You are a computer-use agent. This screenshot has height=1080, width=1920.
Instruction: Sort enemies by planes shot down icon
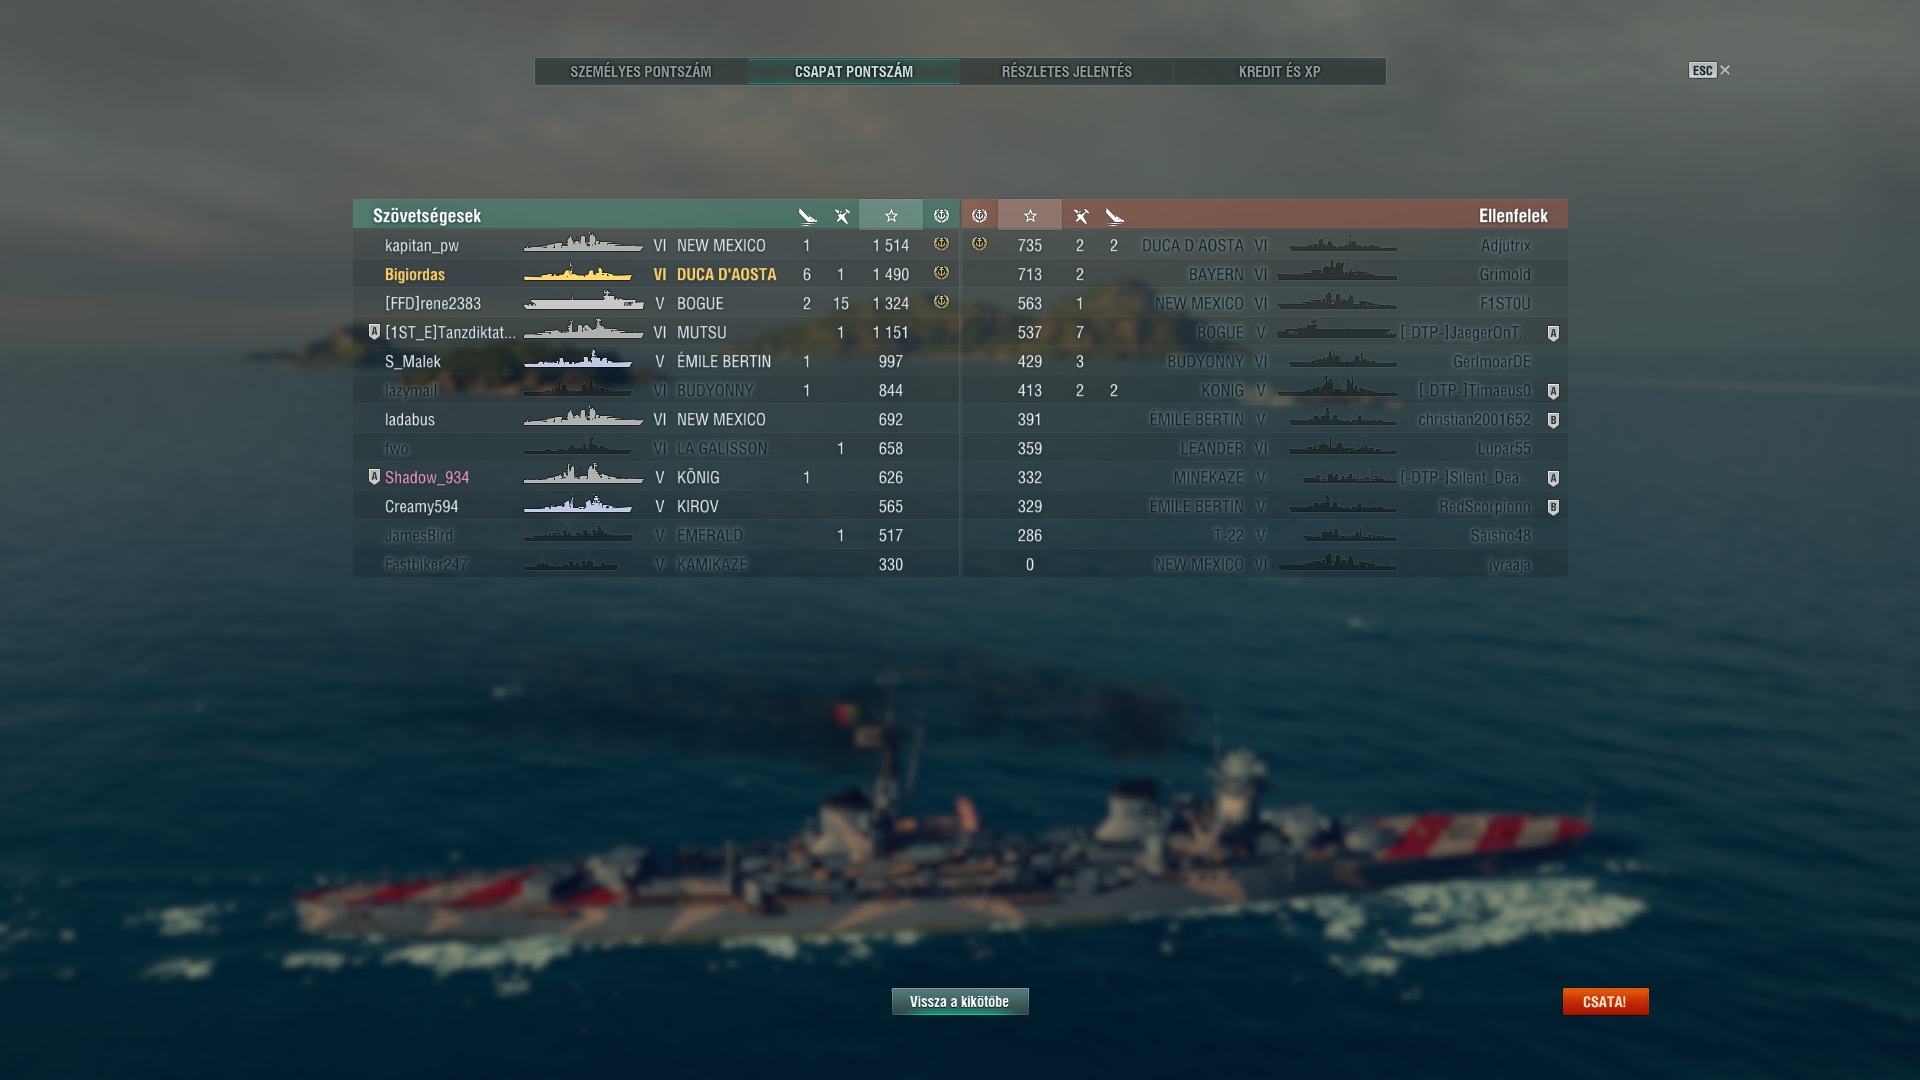[1081, 216]
